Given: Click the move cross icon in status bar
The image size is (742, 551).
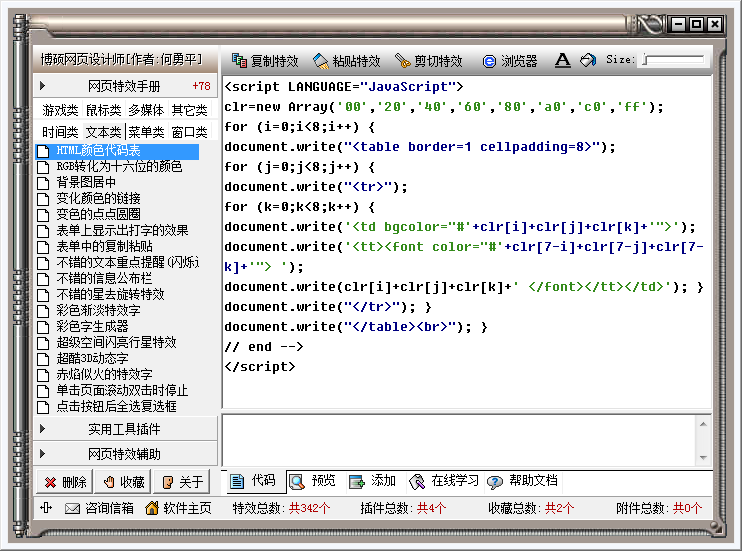Looking at the screenshot, I should tap(46, 508).
